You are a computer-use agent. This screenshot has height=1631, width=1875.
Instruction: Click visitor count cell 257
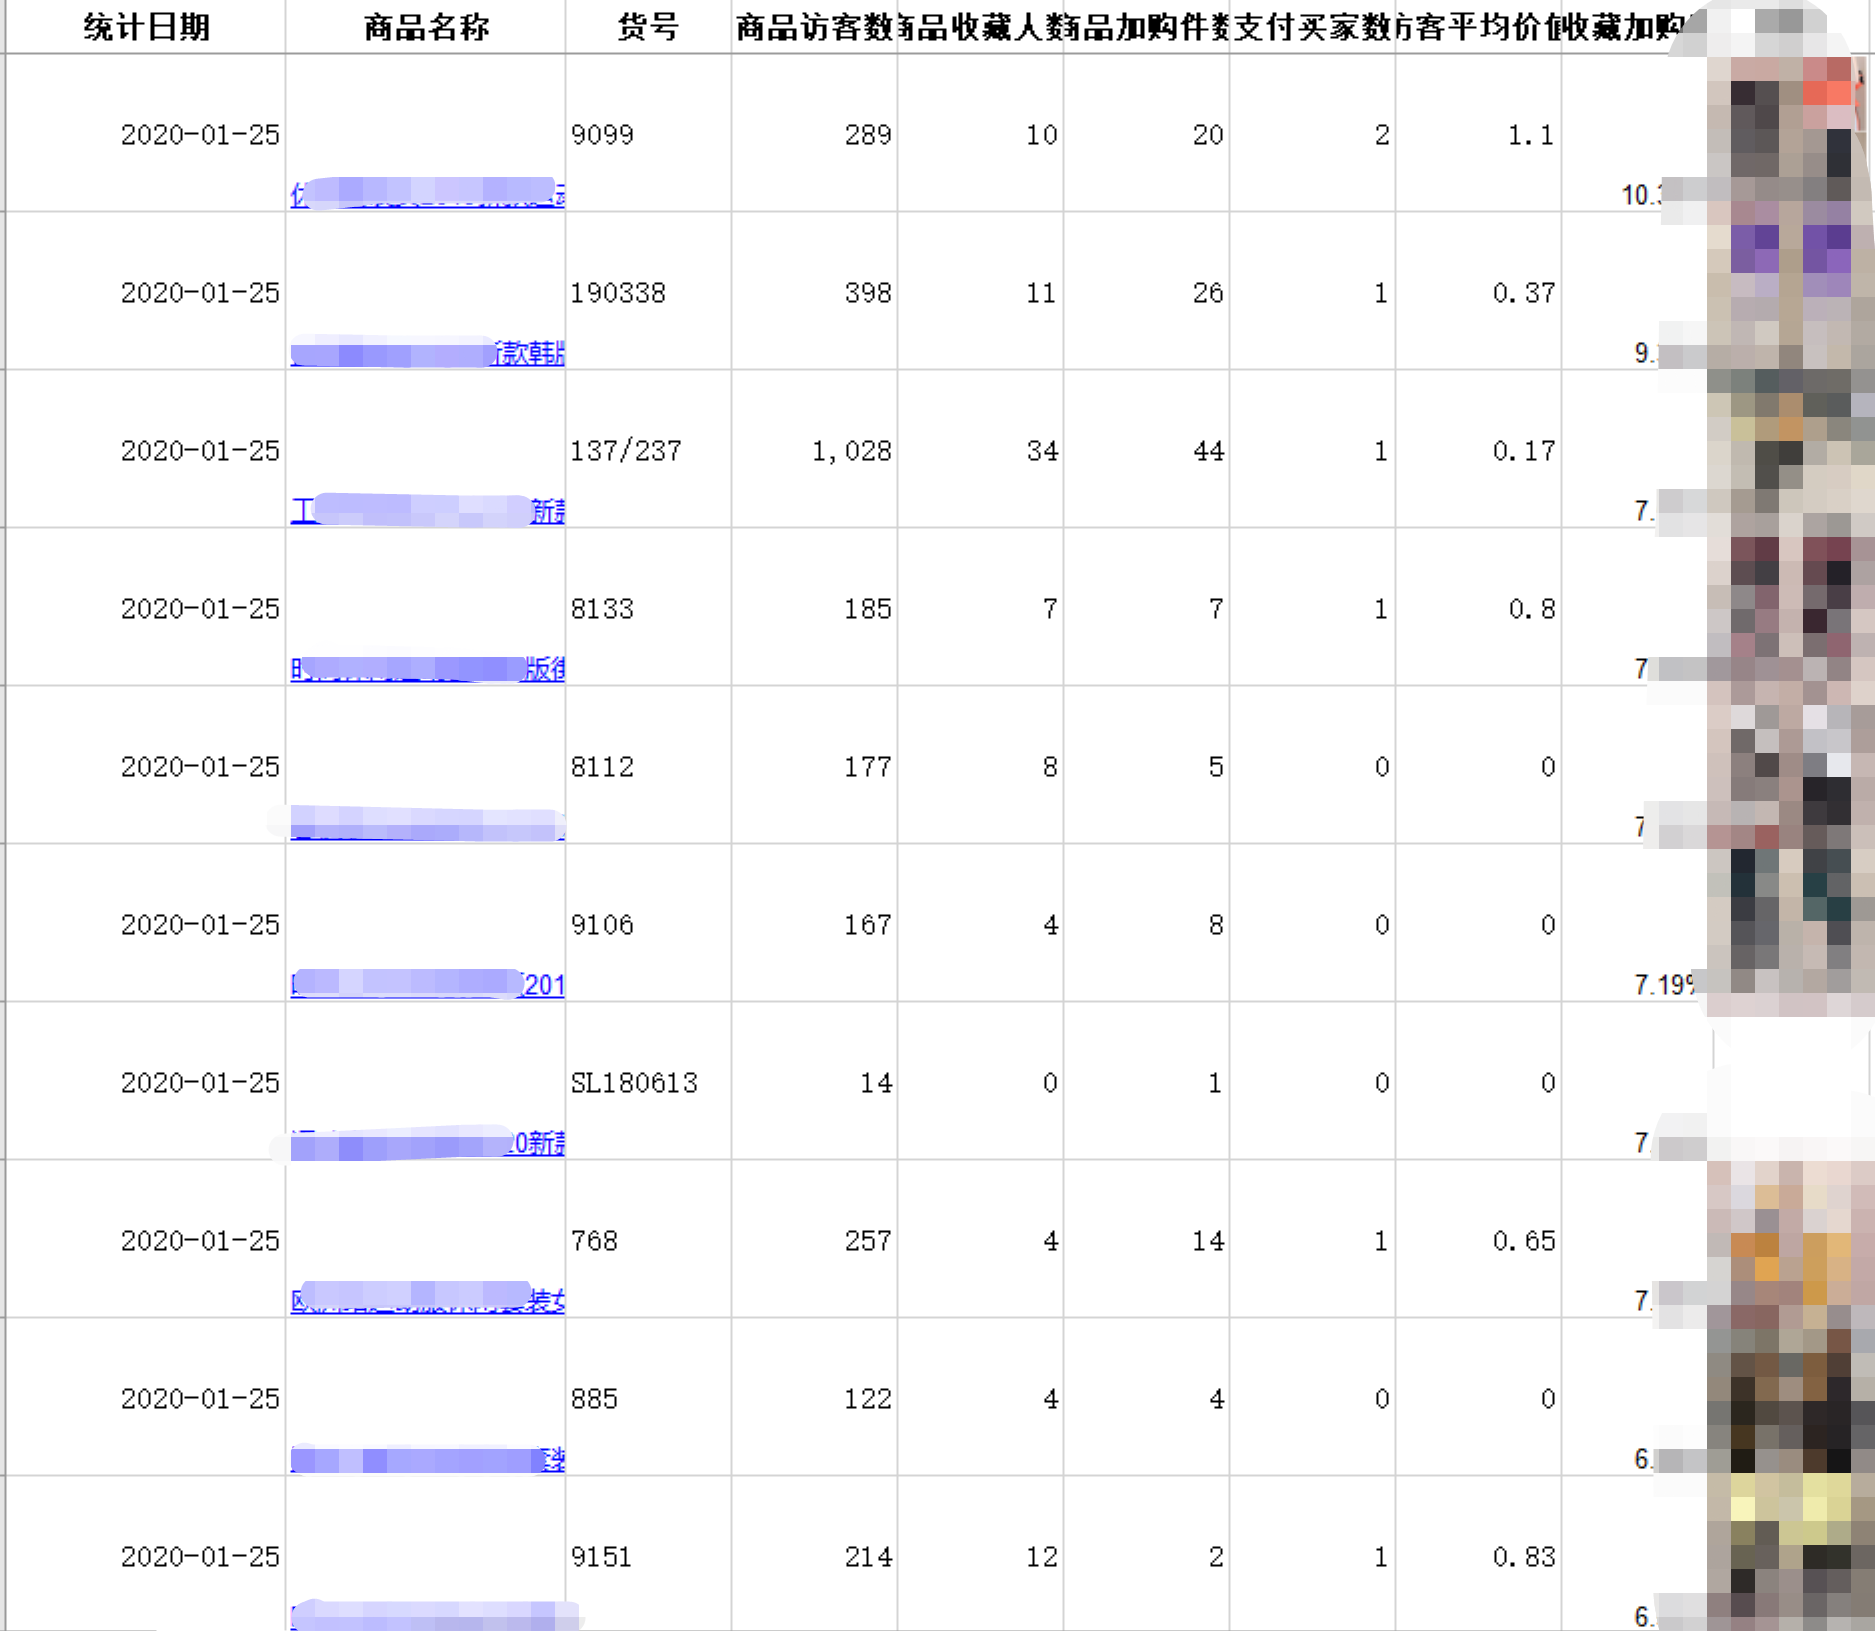[814, 1240]
